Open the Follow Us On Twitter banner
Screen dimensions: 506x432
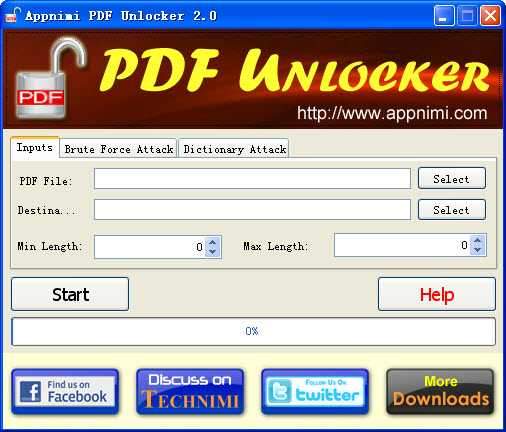315,392
